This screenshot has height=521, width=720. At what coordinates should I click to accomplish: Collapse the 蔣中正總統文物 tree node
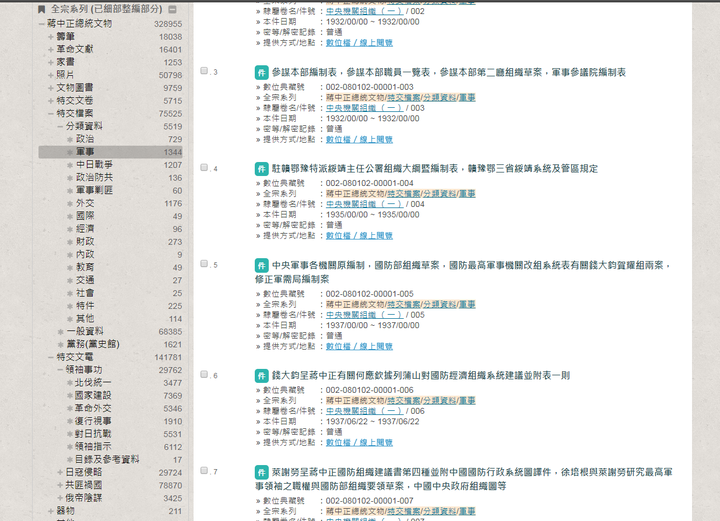point(41,23)
